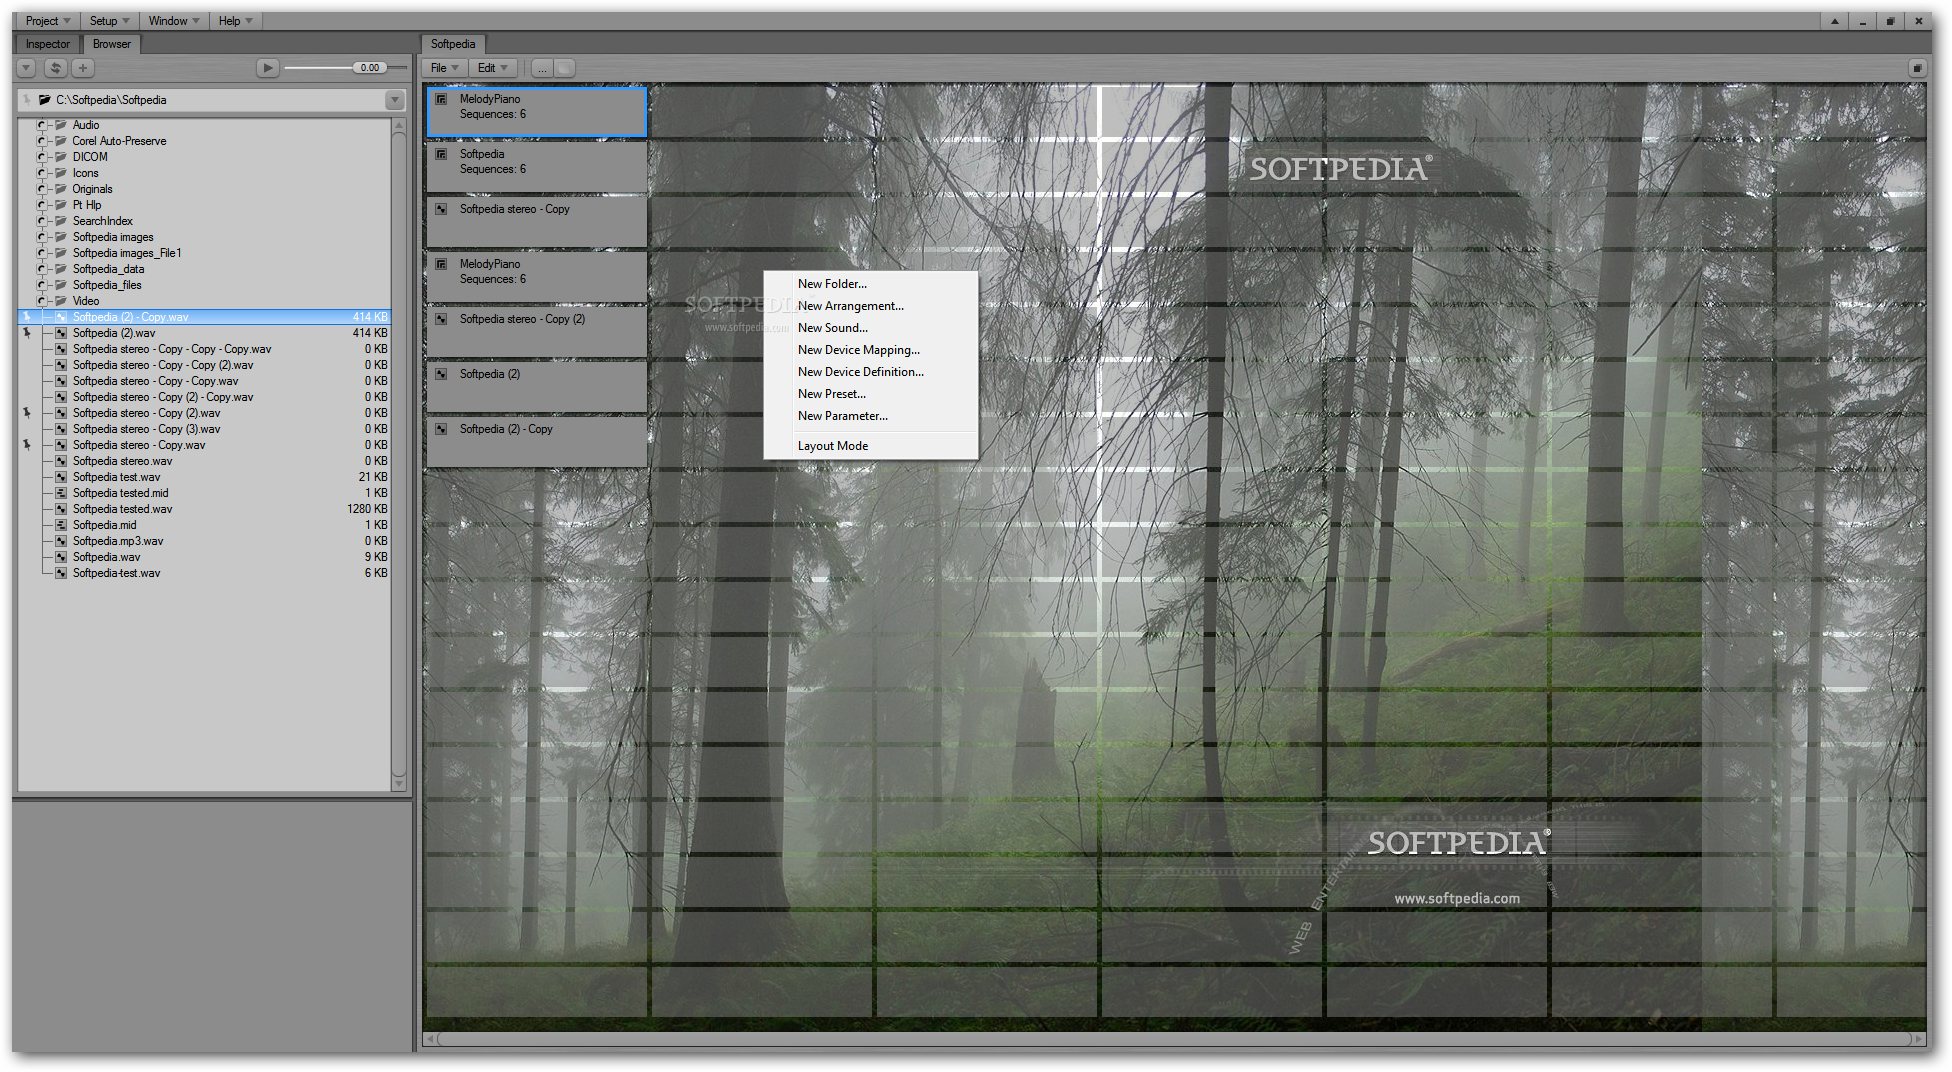This screenshot has height=1072, width=1952.
Task: Click the ellipsis button next to Edit
Action: point(542,68)
